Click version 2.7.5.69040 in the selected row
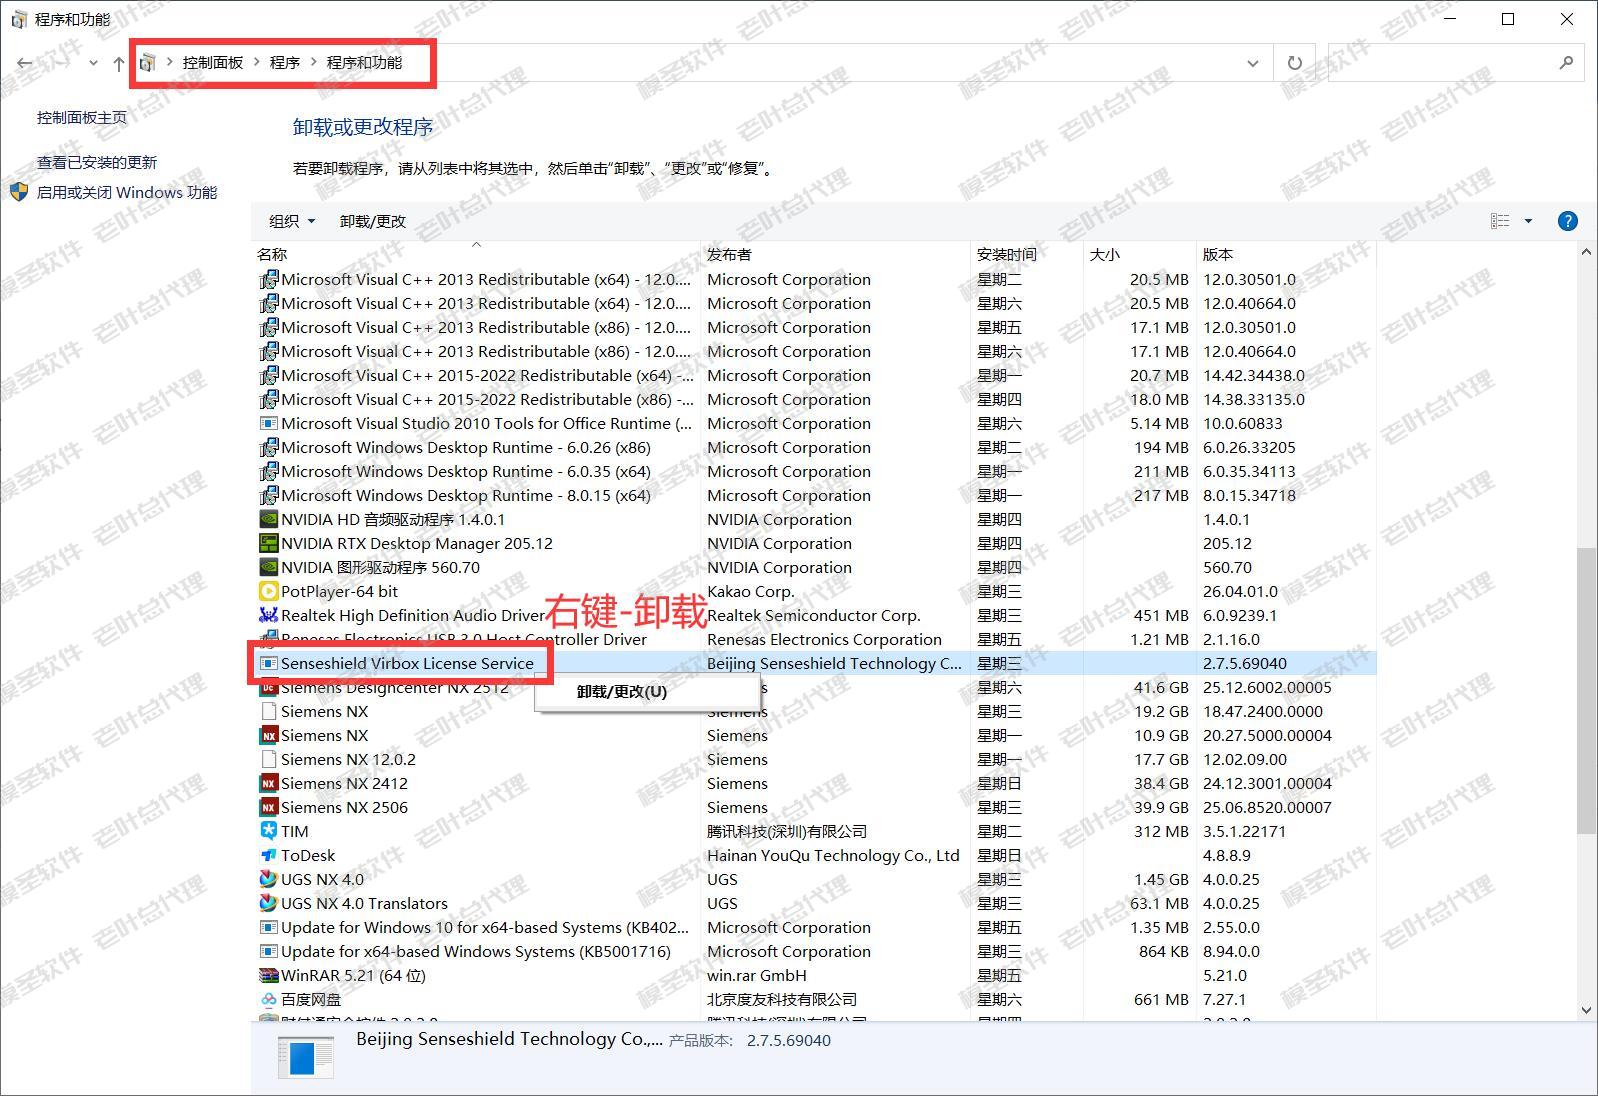 tap(1245, 663)
